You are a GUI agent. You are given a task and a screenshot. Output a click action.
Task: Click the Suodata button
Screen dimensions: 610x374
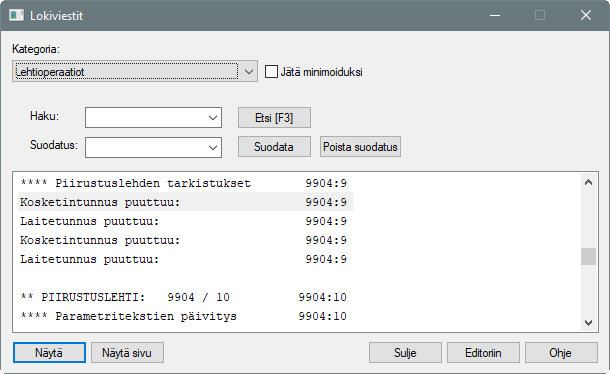tap(274, 147)
